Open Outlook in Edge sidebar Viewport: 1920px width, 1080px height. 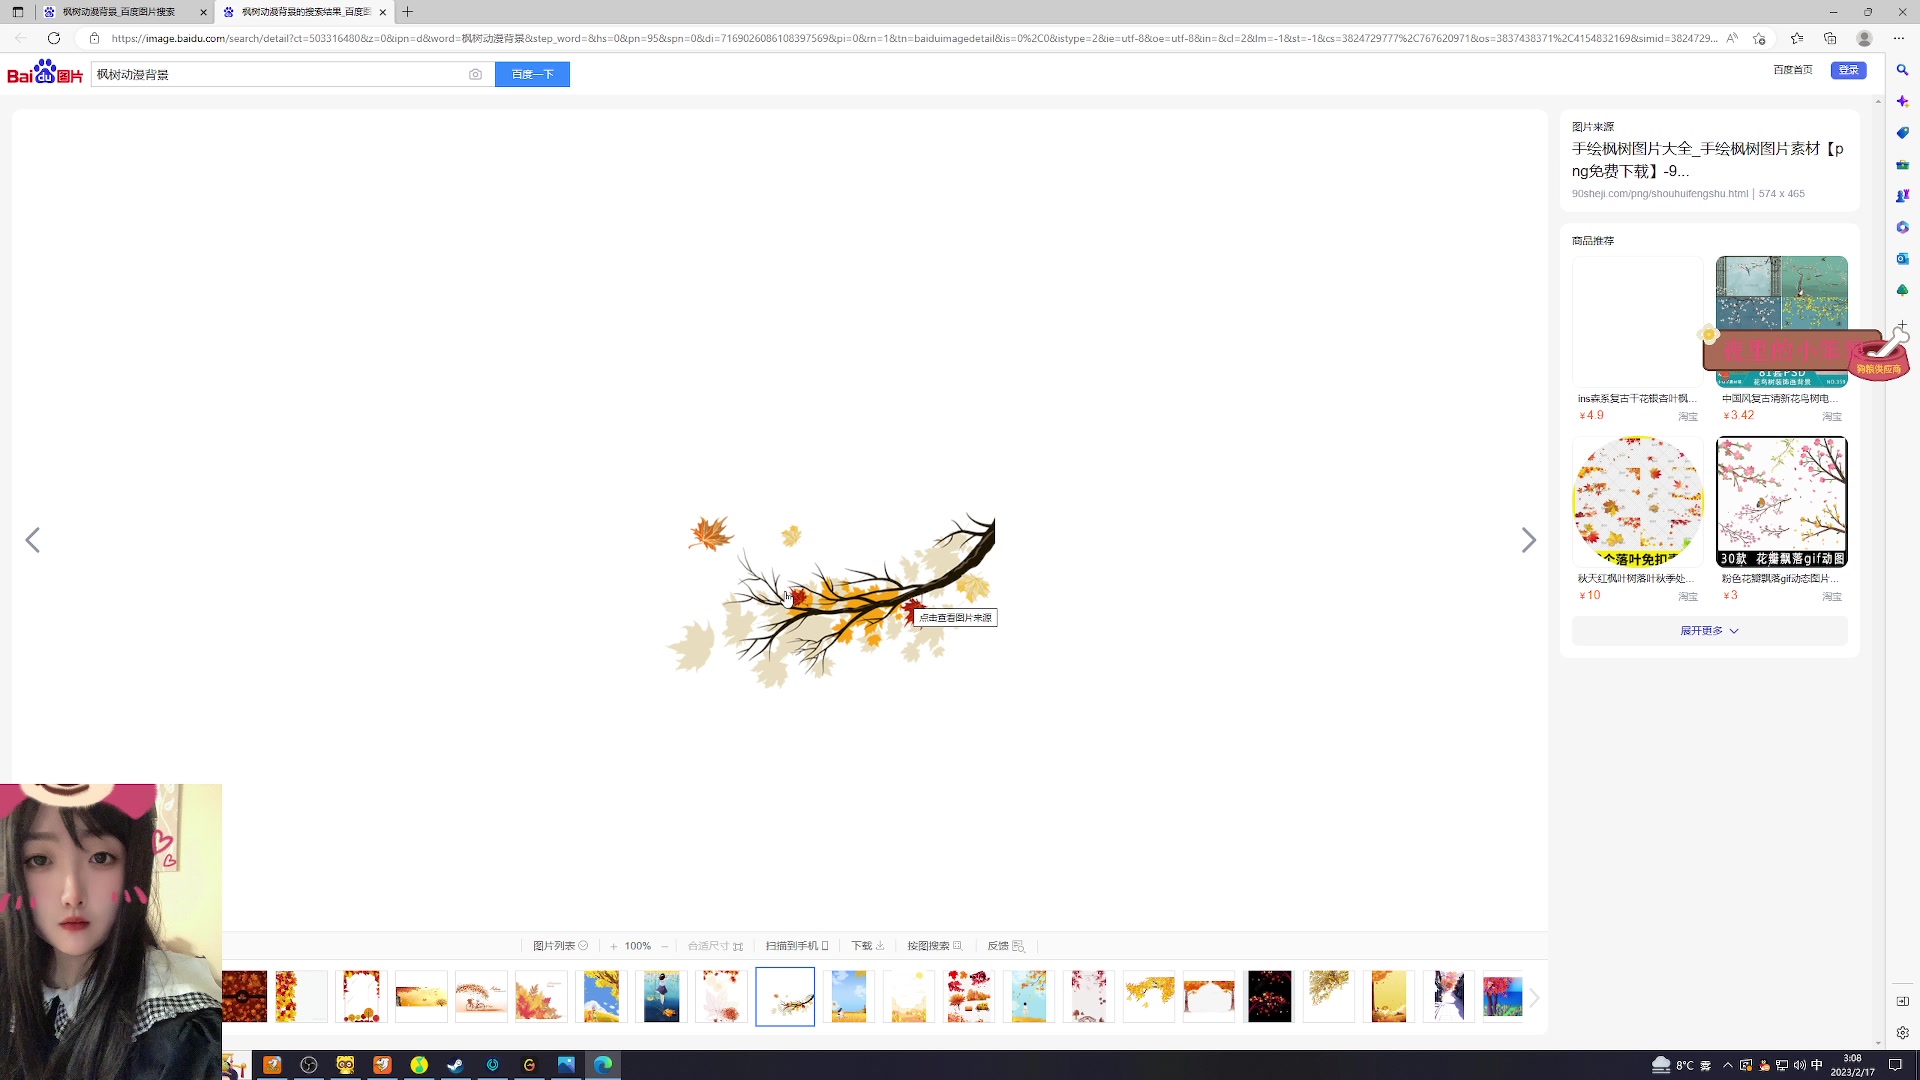coord(1902,259)
